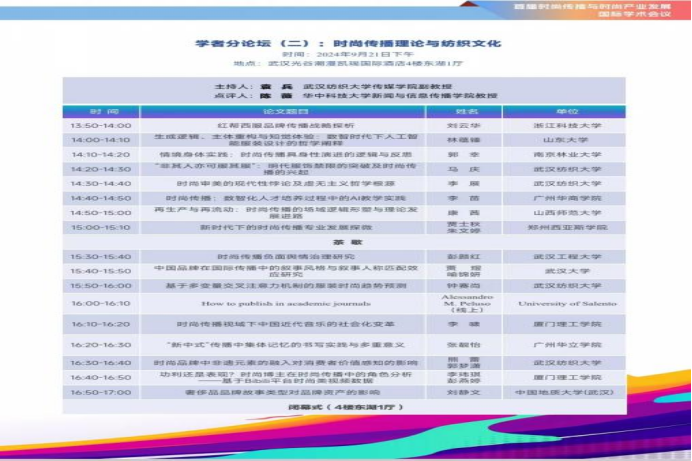Select the 南京林业大学 affiliation cell
The height and width of the screenshot is (461, 692).
(567, 155)
